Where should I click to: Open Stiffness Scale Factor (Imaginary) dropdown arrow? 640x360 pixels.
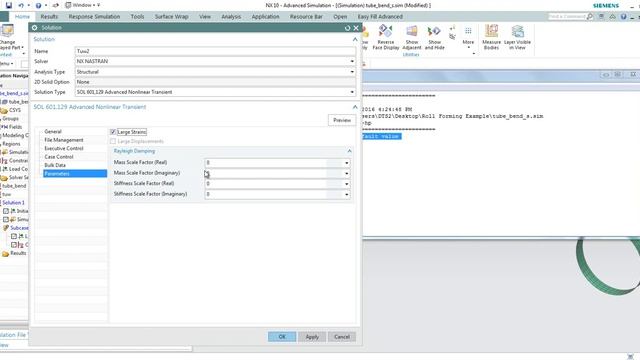click(347, 195)
